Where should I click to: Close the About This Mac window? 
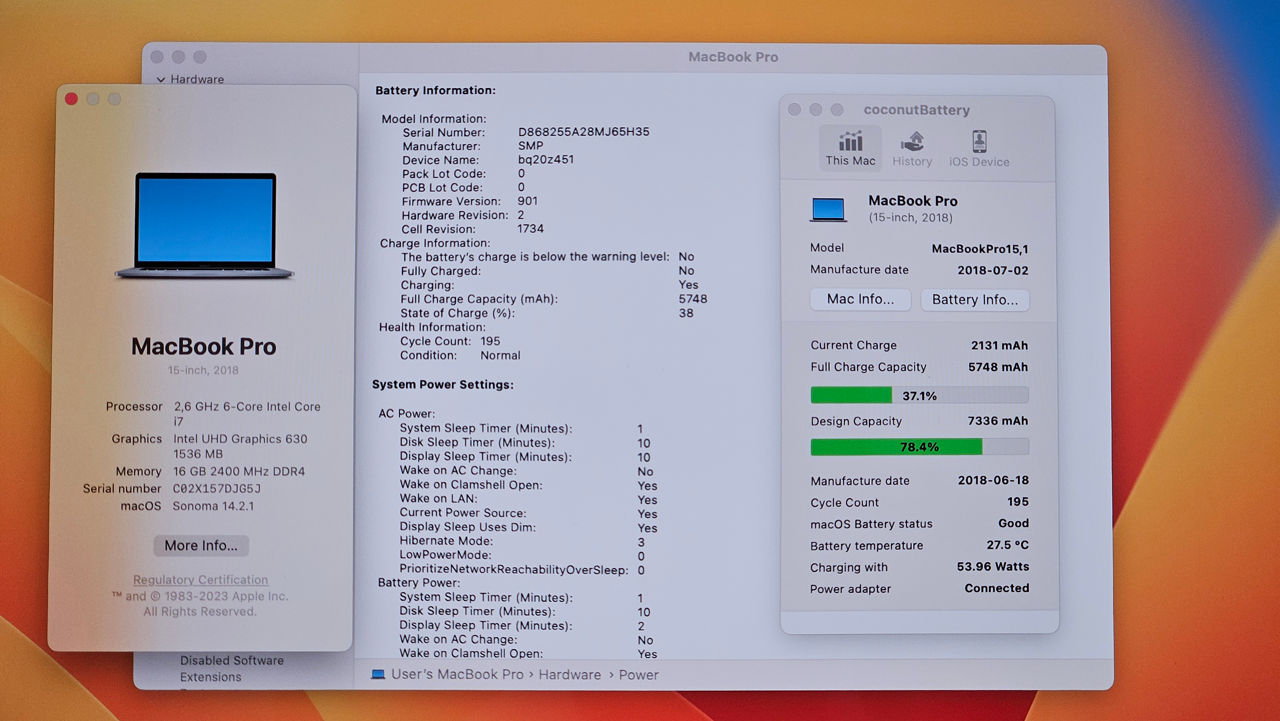(x=71, y=99)
